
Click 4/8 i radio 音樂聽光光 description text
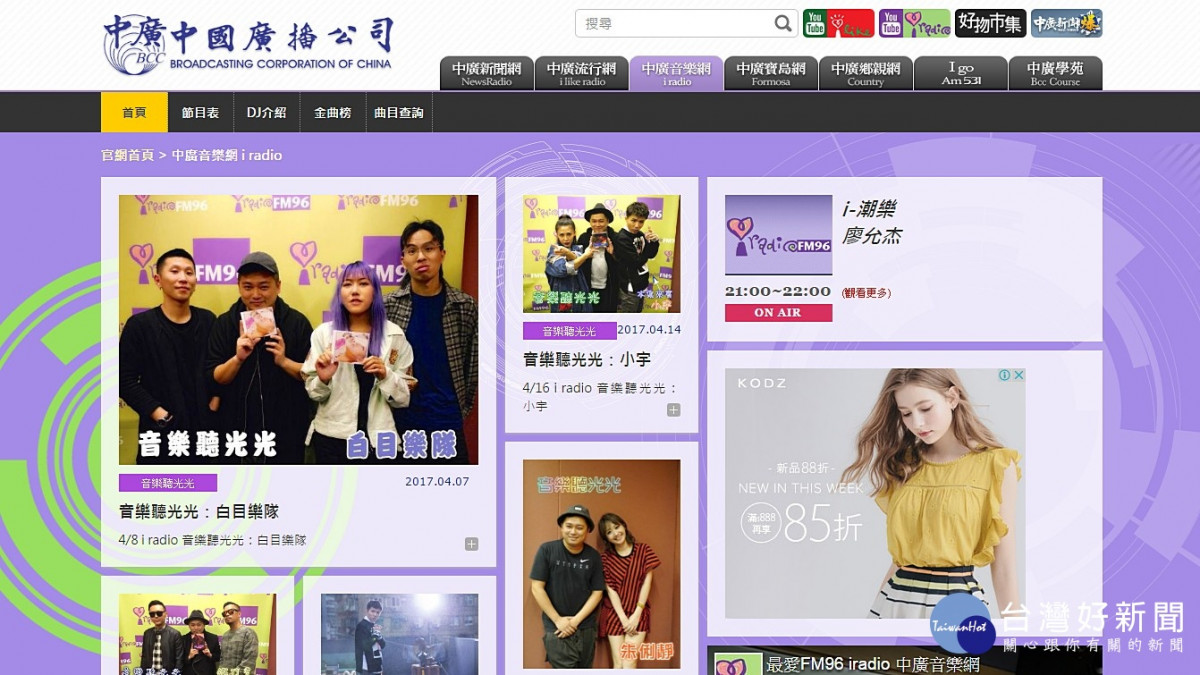212,540
